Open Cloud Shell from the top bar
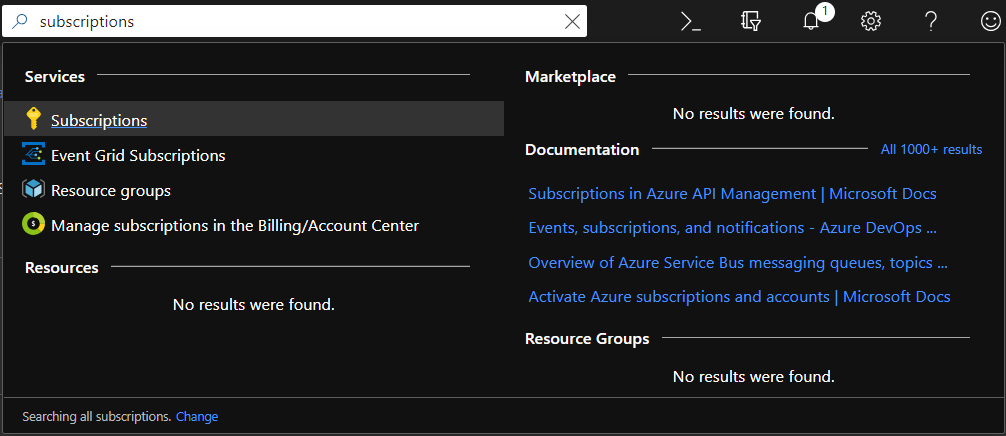This screenshot has width=1006, height=436. tap(690, 21)
